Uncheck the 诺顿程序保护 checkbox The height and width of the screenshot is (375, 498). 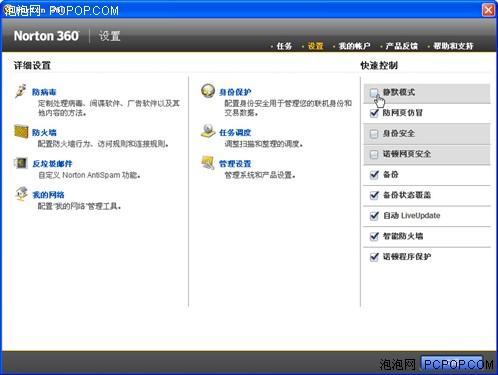coord(374,257)
